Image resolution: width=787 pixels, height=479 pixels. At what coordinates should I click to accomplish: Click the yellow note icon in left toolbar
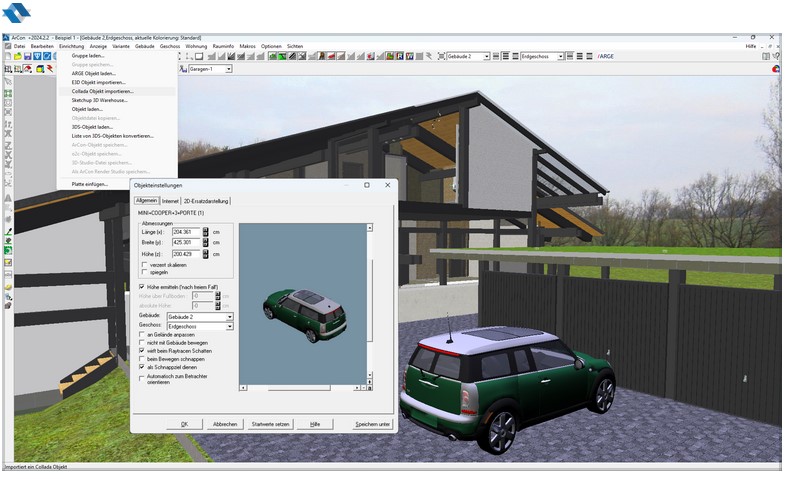click(8, 263)
